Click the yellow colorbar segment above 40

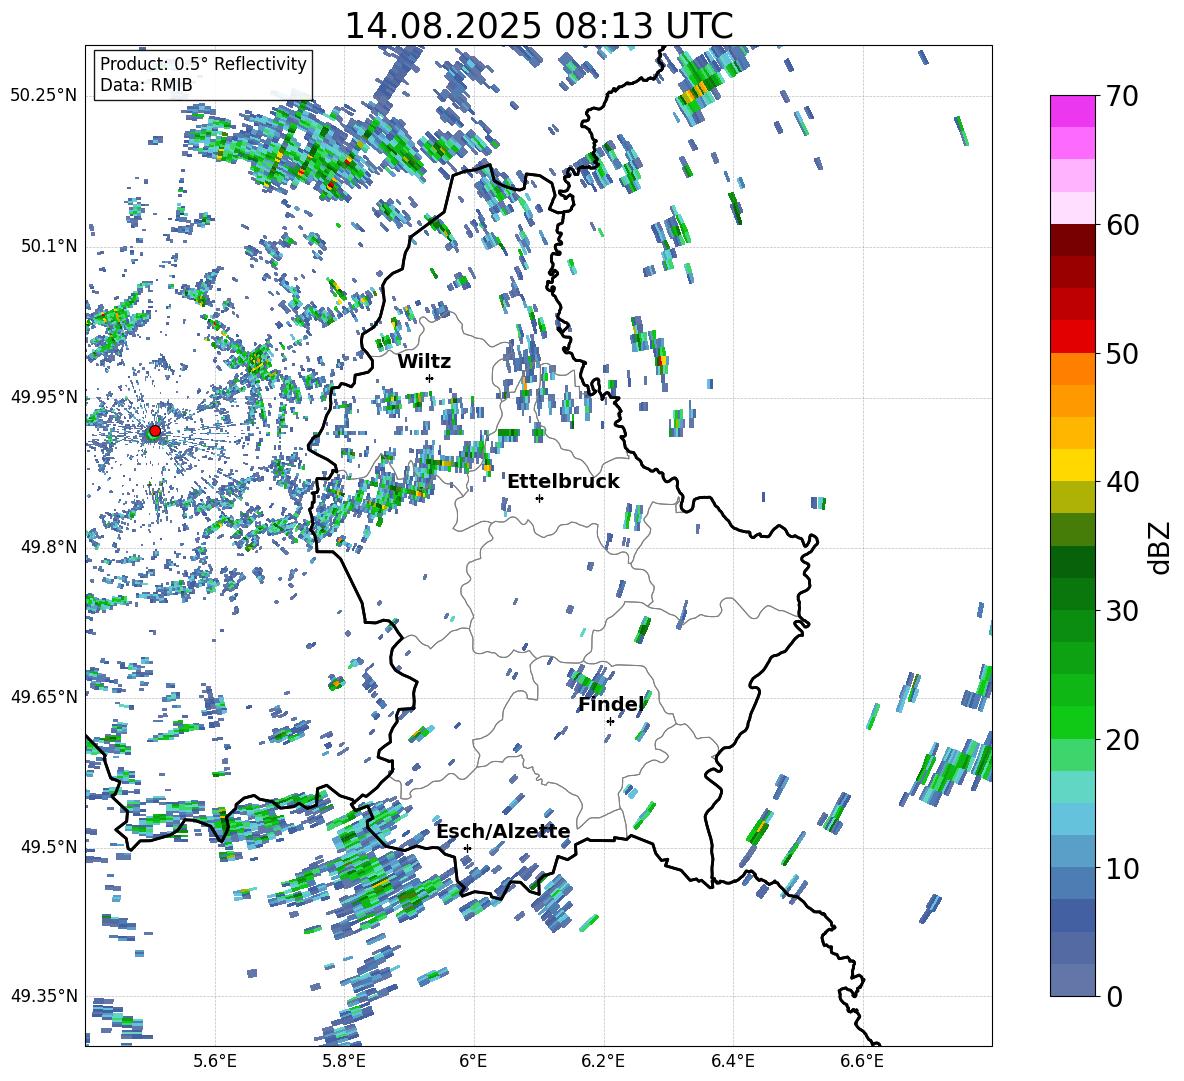pyautogui.click(x=1072, y=465)
